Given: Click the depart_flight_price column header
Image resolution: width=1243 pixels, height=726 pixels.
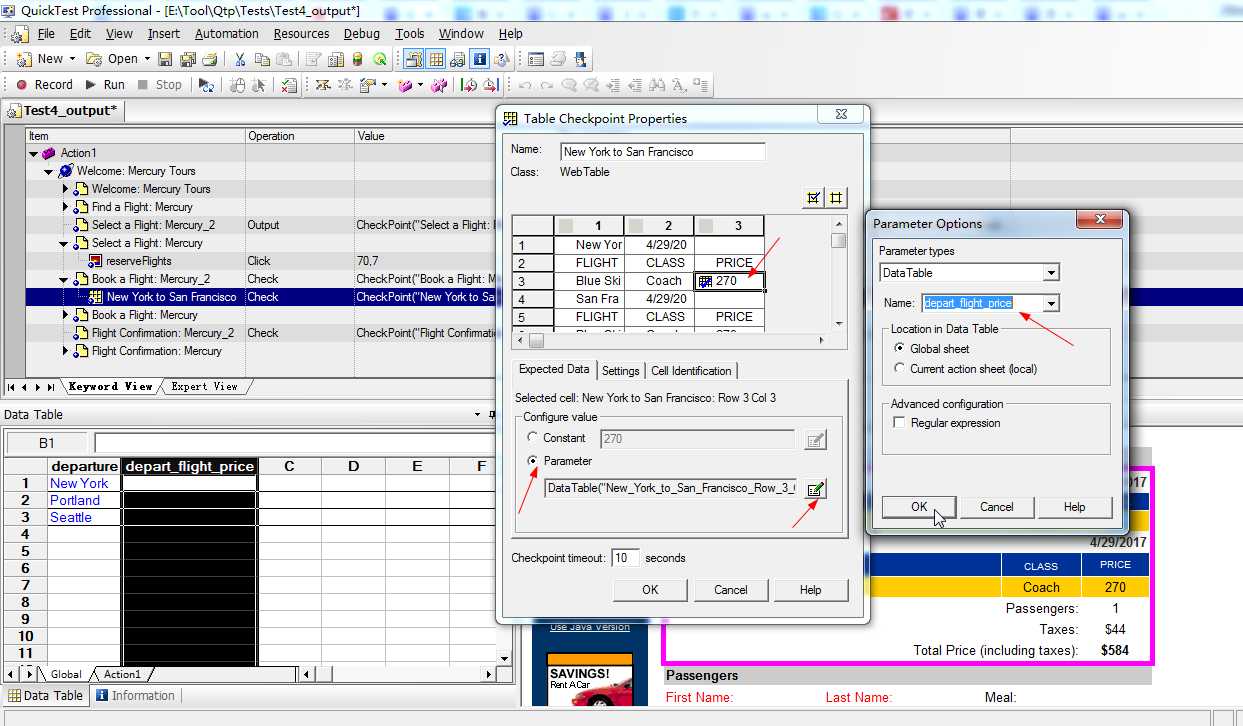Looking at the screenshot, I should [x=189, y=466].
